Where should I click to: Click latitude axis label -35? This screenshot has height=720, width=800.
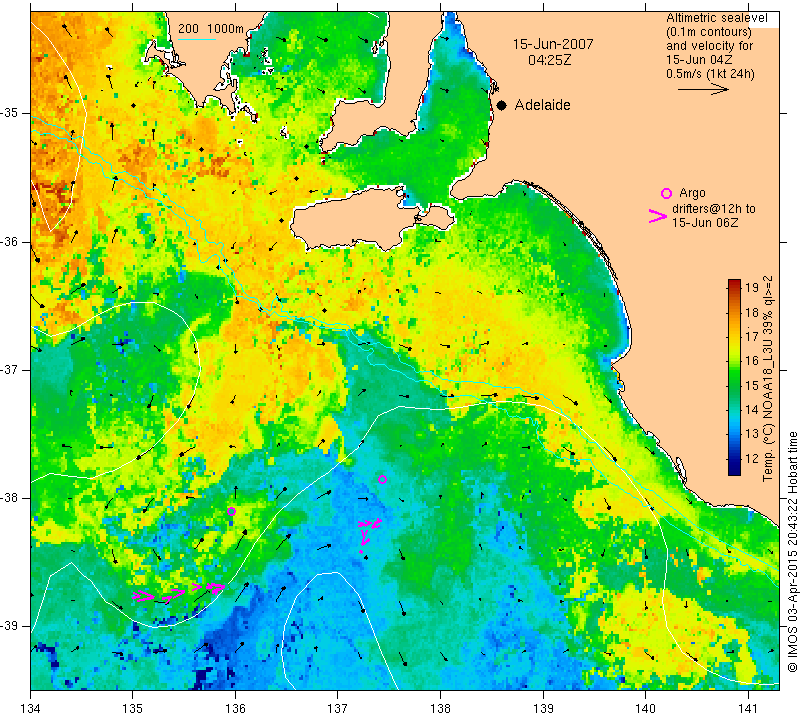[x=10, y=113]
